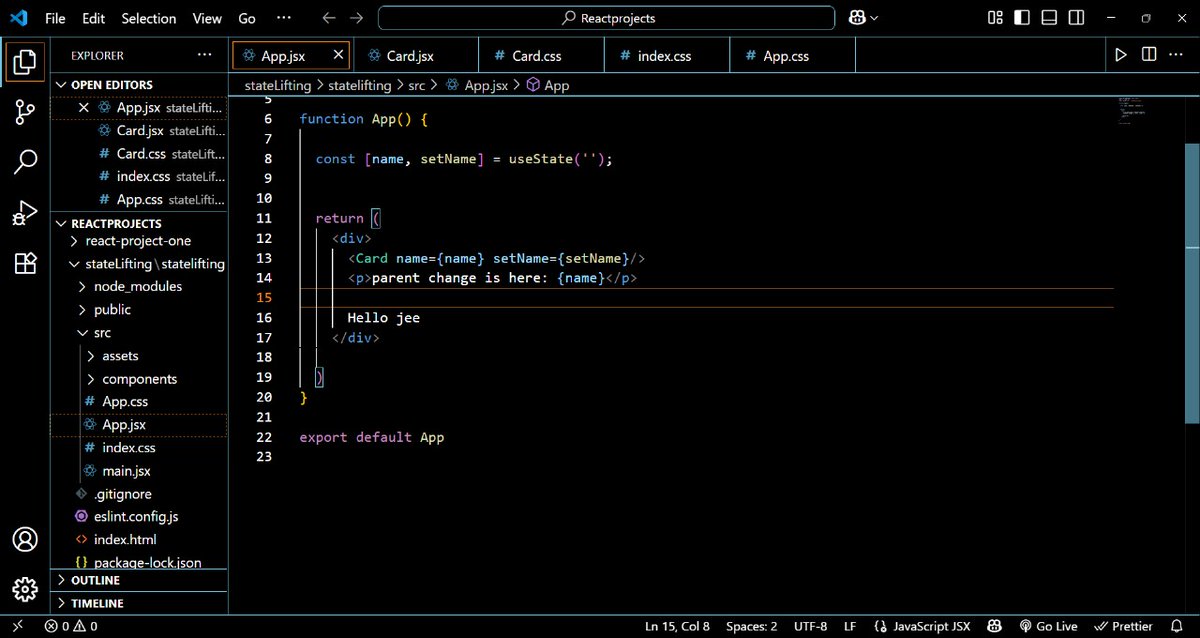Image resolution: width=1200 pixels, height=638 pixels.
Task: Expand the react-project-one folder
Action: point(139,241)
